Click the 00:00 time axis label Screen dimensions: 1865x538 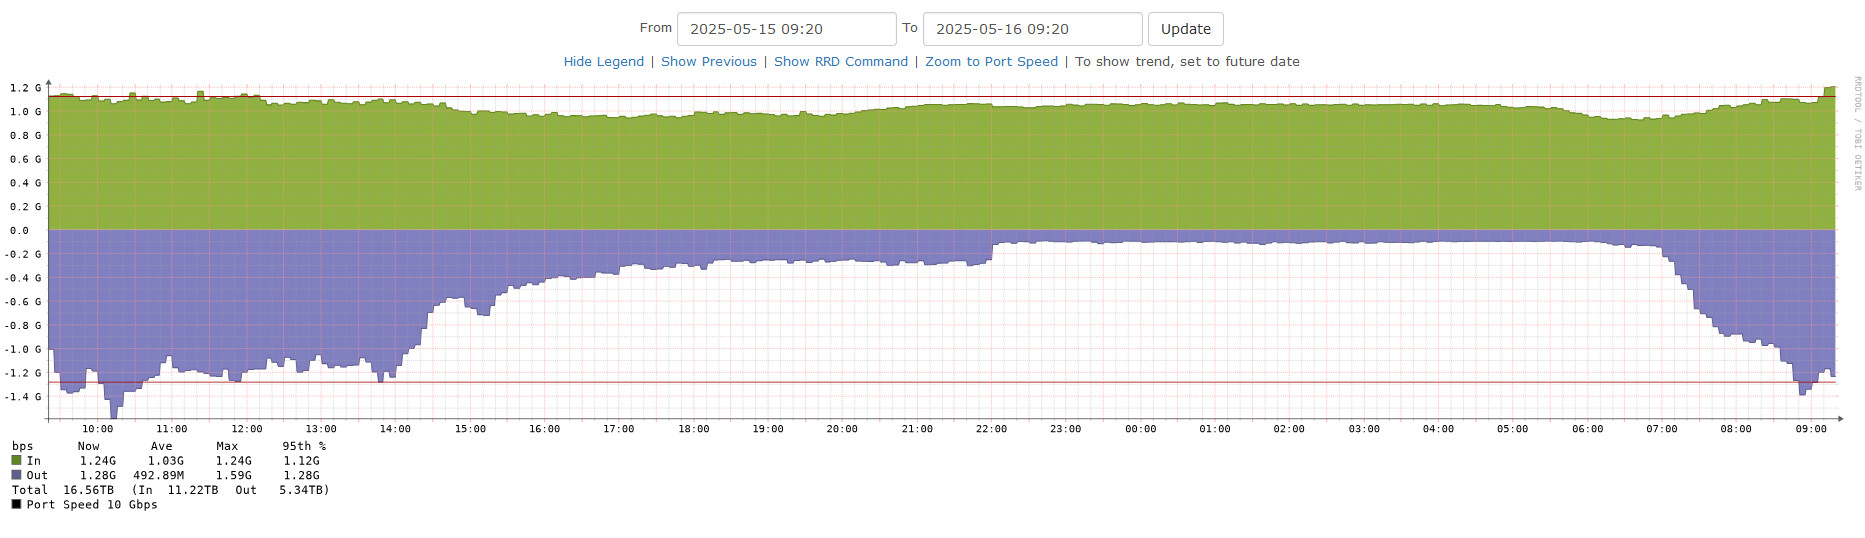1140,429
